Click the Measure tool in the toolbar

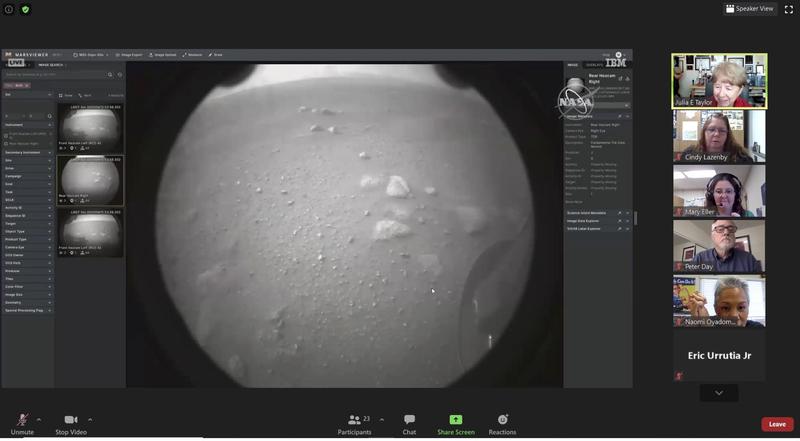coord(192,54)
